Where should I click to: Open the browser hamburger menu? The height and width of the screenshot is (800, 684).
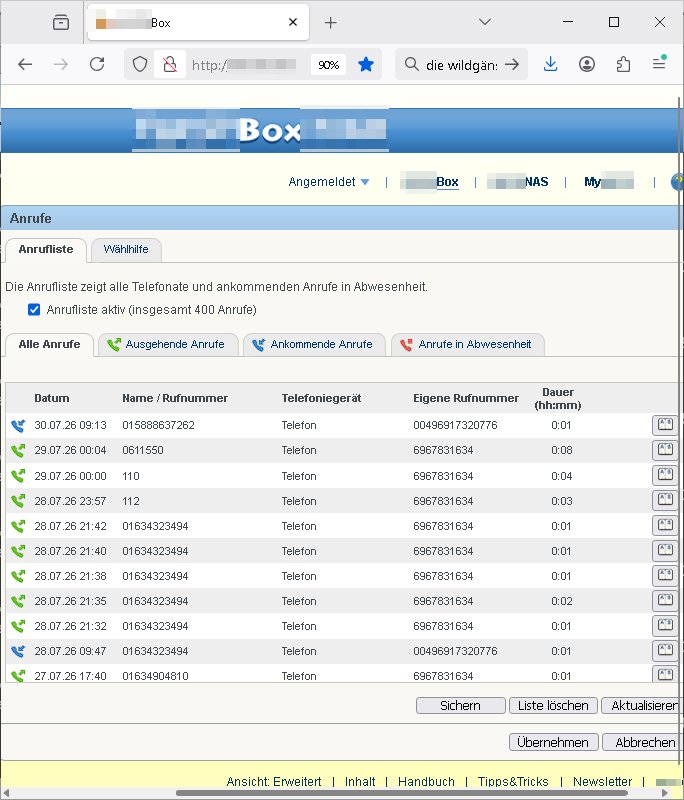(660, 63)
